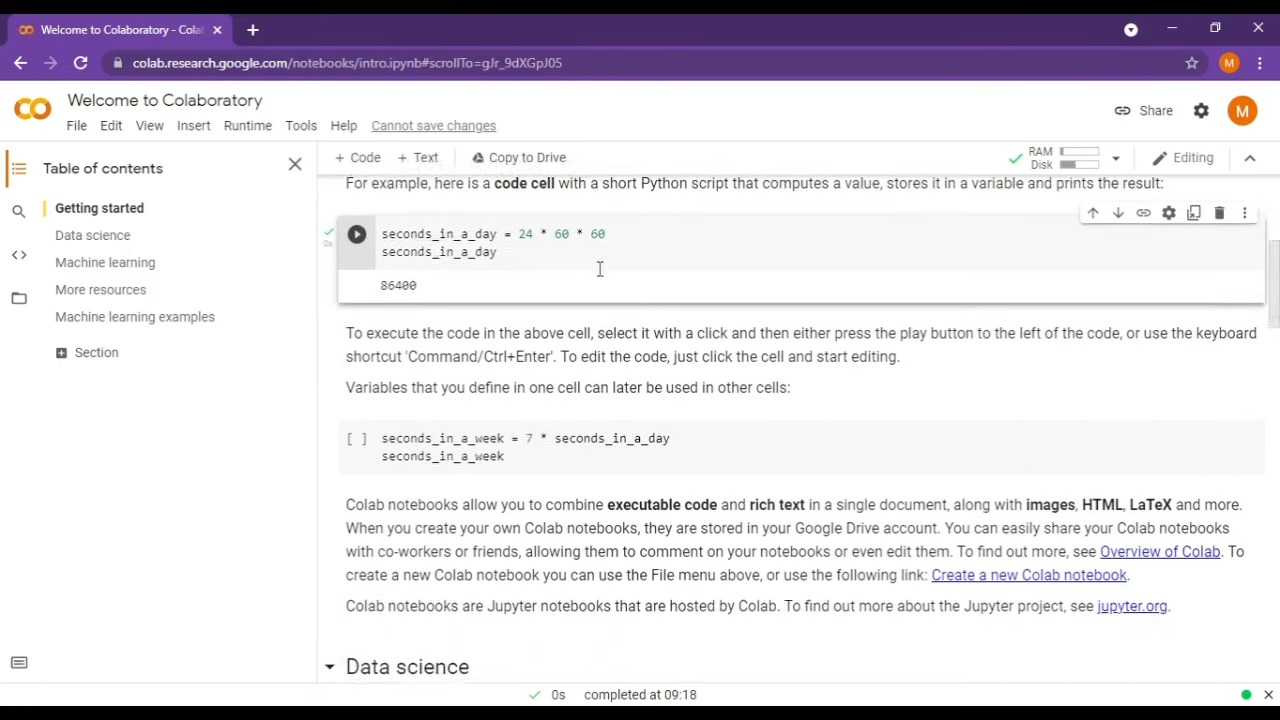Image resolution: width=1280 pixels, height=720 pixels.
Task: Open the search panel in left sidebar
Action: pos(19,211)
